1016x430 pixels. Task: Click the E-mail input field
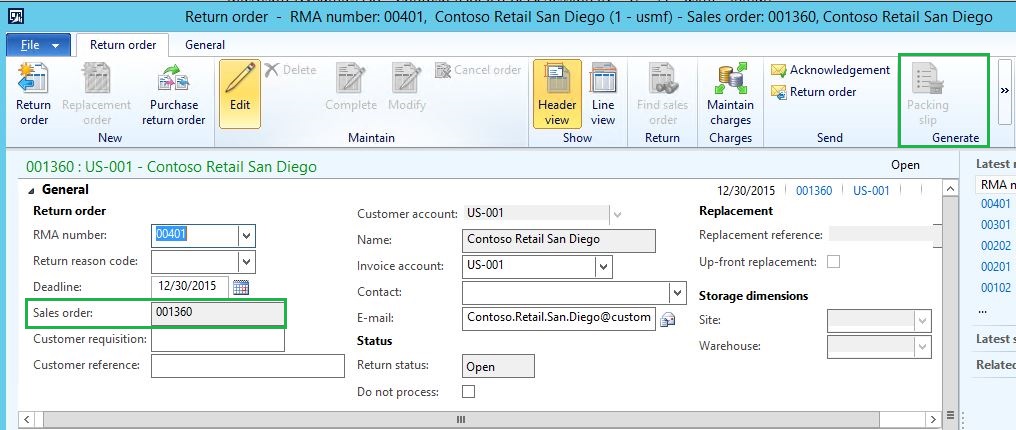(559, 319)
